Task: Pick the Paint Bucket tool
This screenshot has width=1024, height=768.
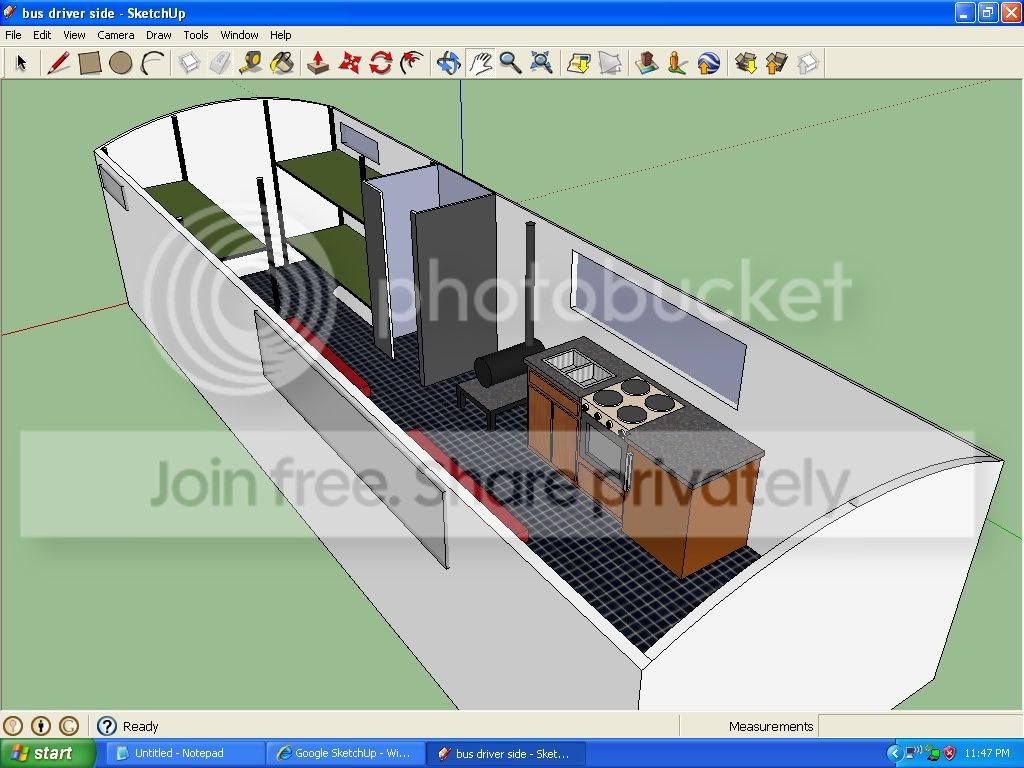Action: tap(282, 63)
